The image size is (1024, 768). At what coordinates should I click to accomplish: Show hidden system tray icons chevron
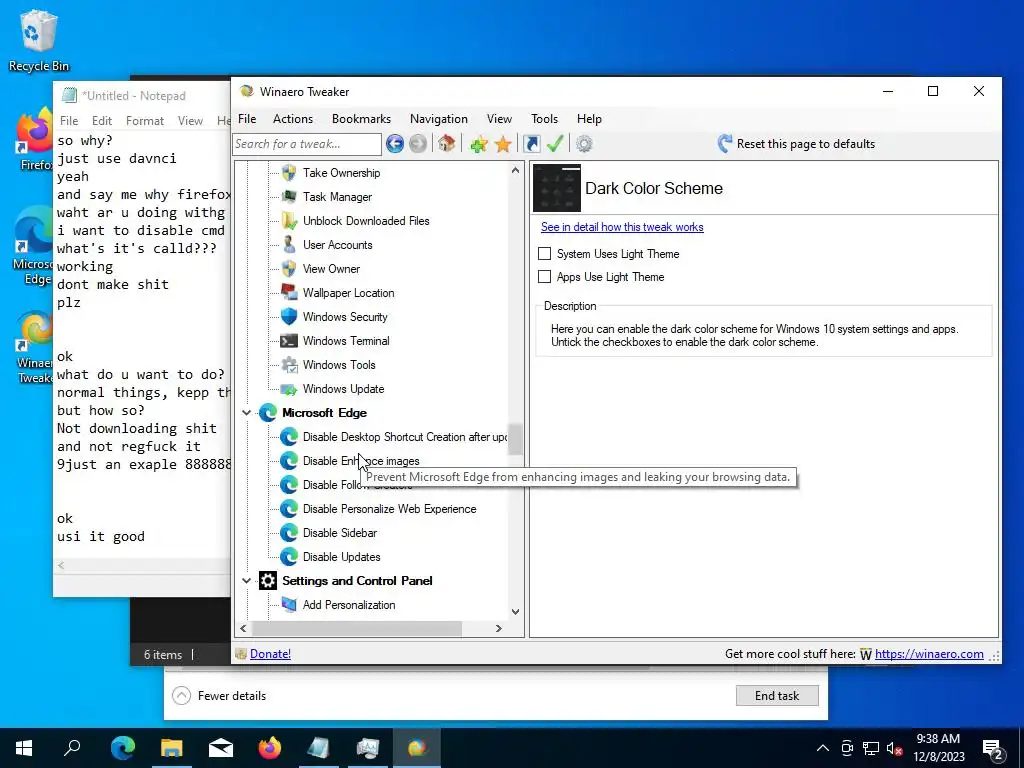823,748
